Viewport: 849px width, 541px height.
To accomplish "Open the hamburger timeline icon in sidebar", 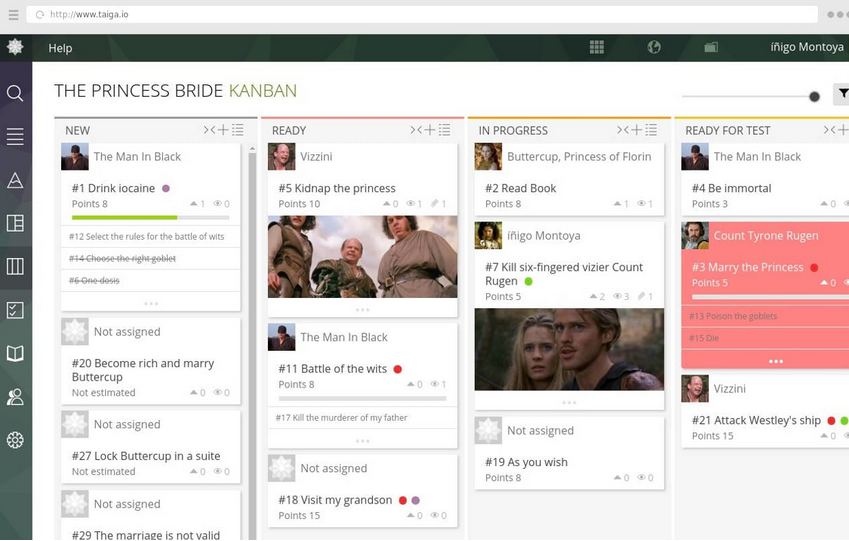I will point(15,136).
